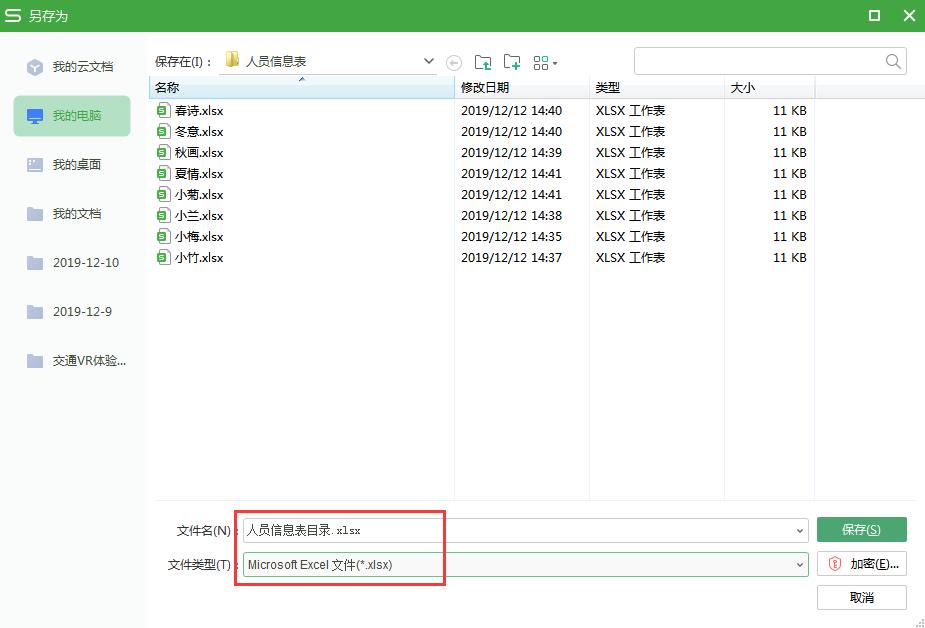Click the magnifier icon in the search box
925x628 pixels.
pyautogui.click(x=892, y=60)
